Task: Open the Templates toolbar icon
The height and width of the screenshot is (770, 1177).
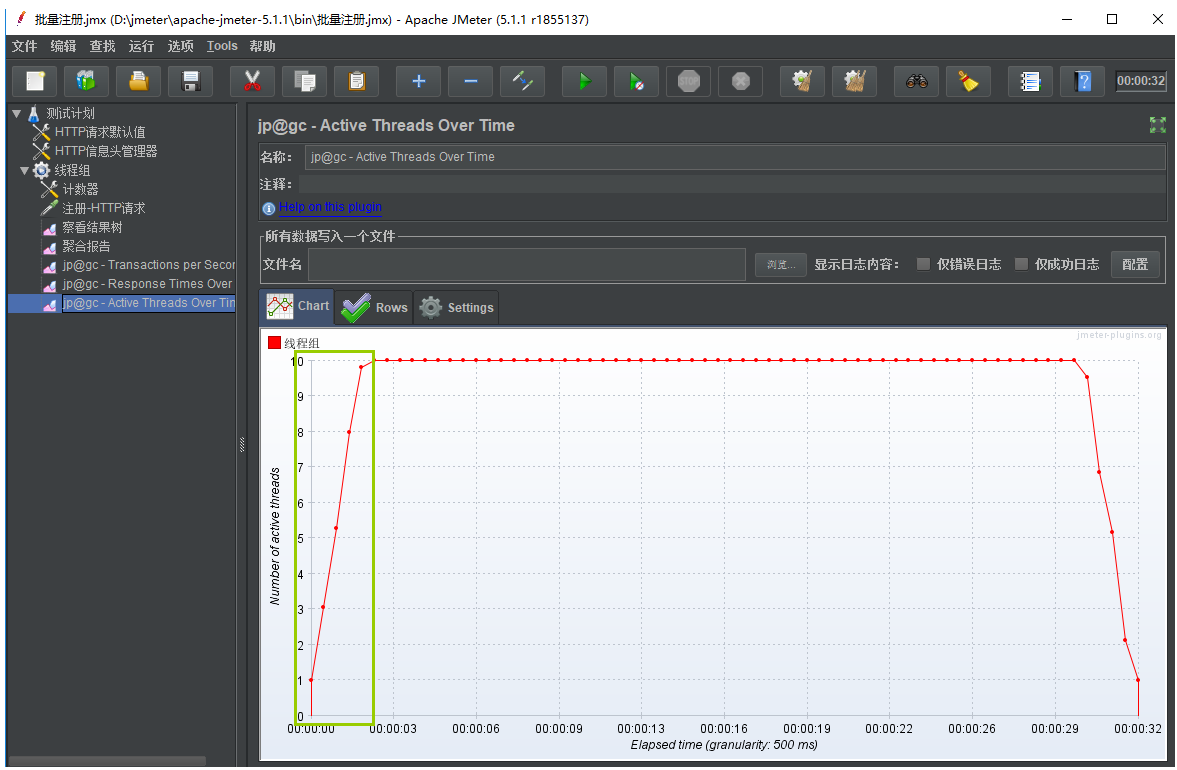Action: (x=86, y=81)
